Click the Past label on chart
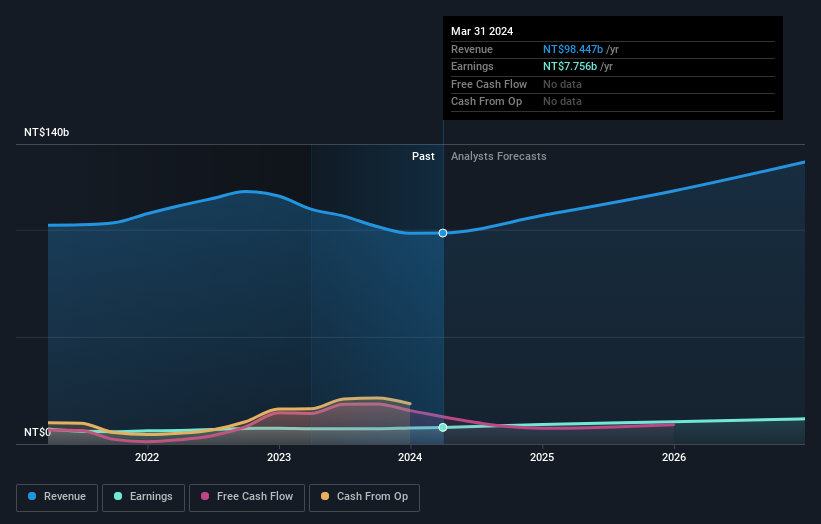This screenshot has height=524, width=821. coord(423,157)
